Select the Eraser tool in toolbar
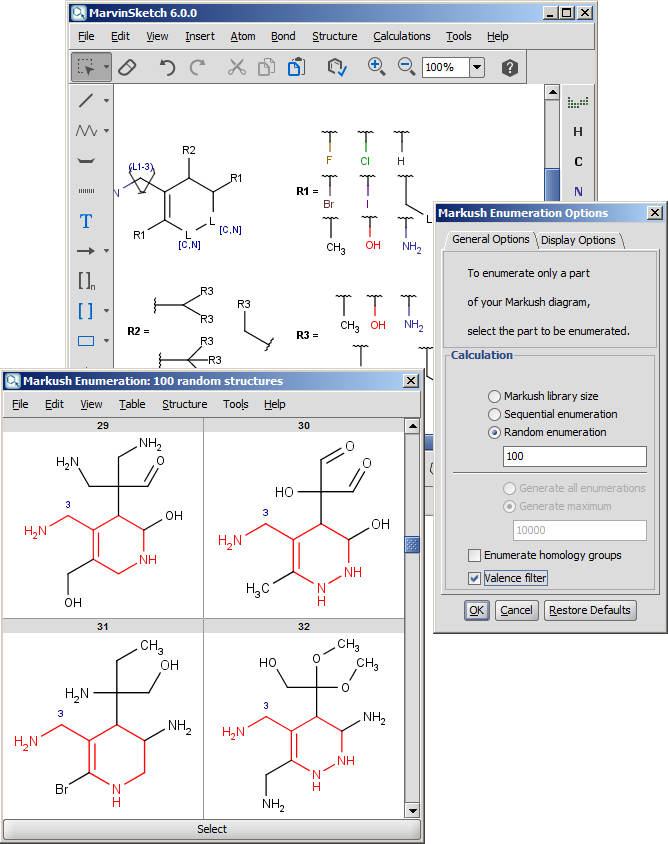Image resolution: width=668 pixels, height=844 pixels. tap(126, 67)
